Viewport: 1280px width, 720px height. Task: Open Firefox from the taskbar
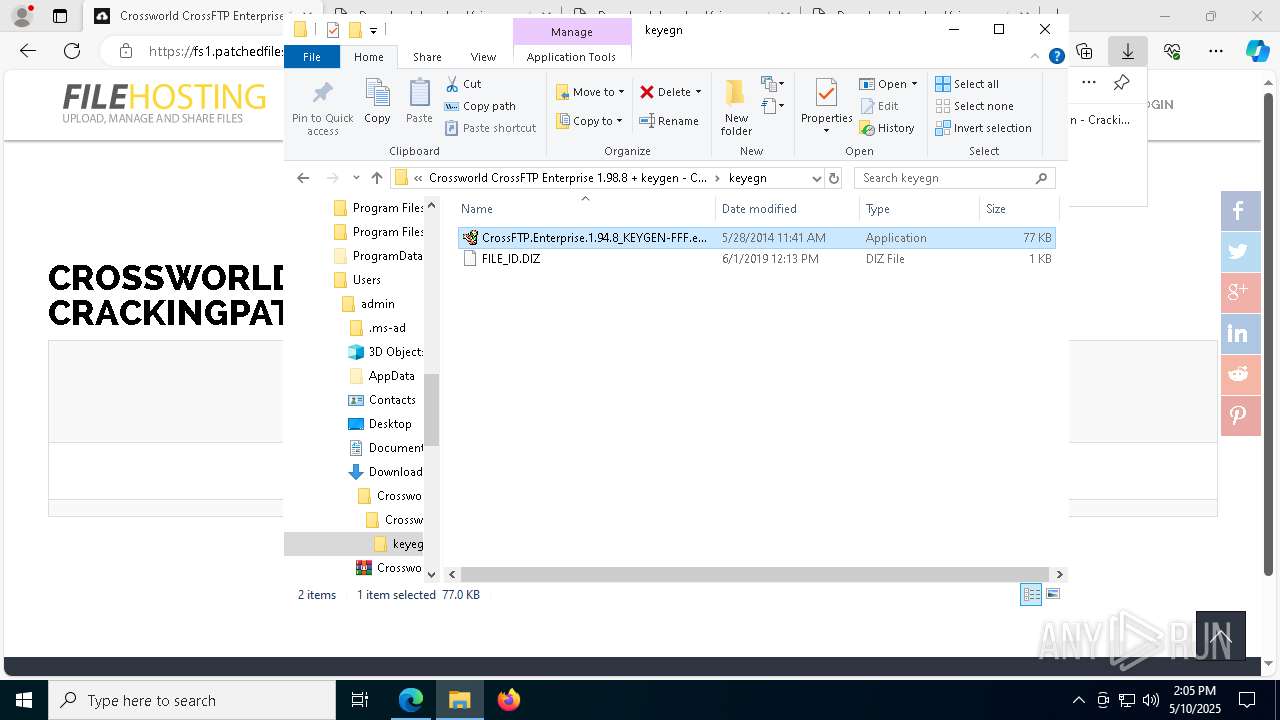508,700
